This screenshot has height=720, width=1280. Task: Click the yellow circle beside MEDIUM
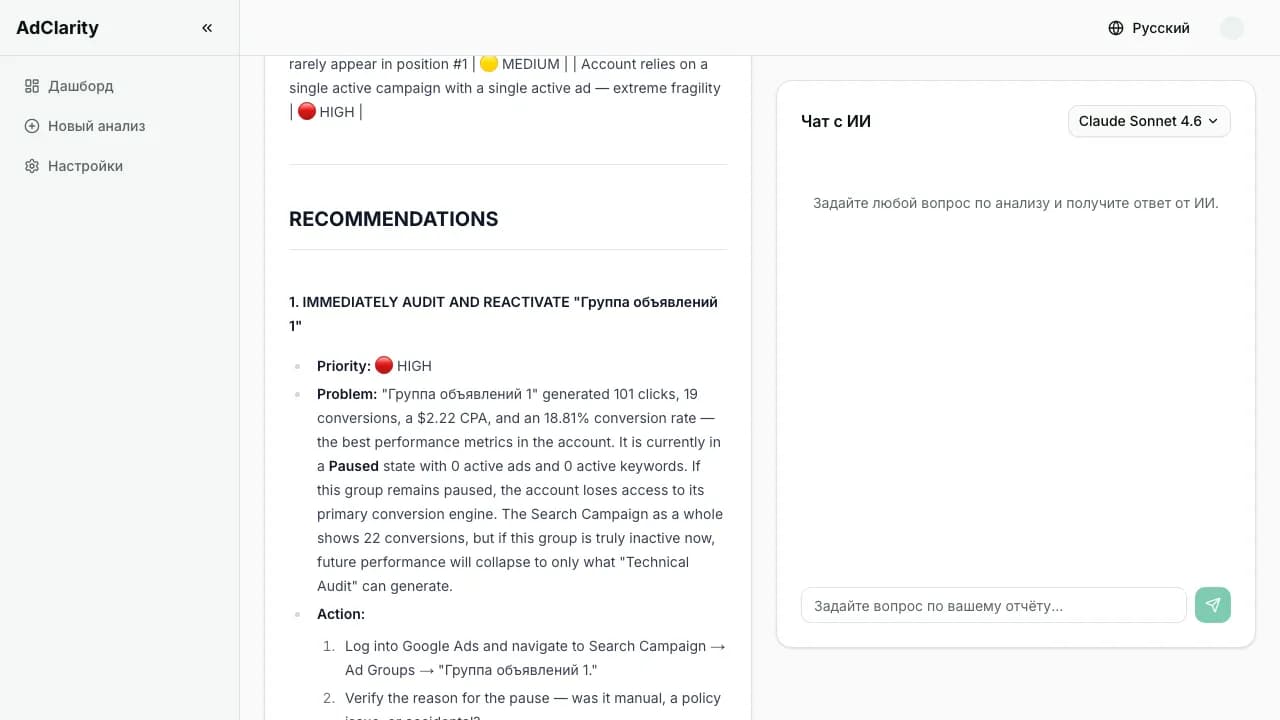click(x=489, y=64)
